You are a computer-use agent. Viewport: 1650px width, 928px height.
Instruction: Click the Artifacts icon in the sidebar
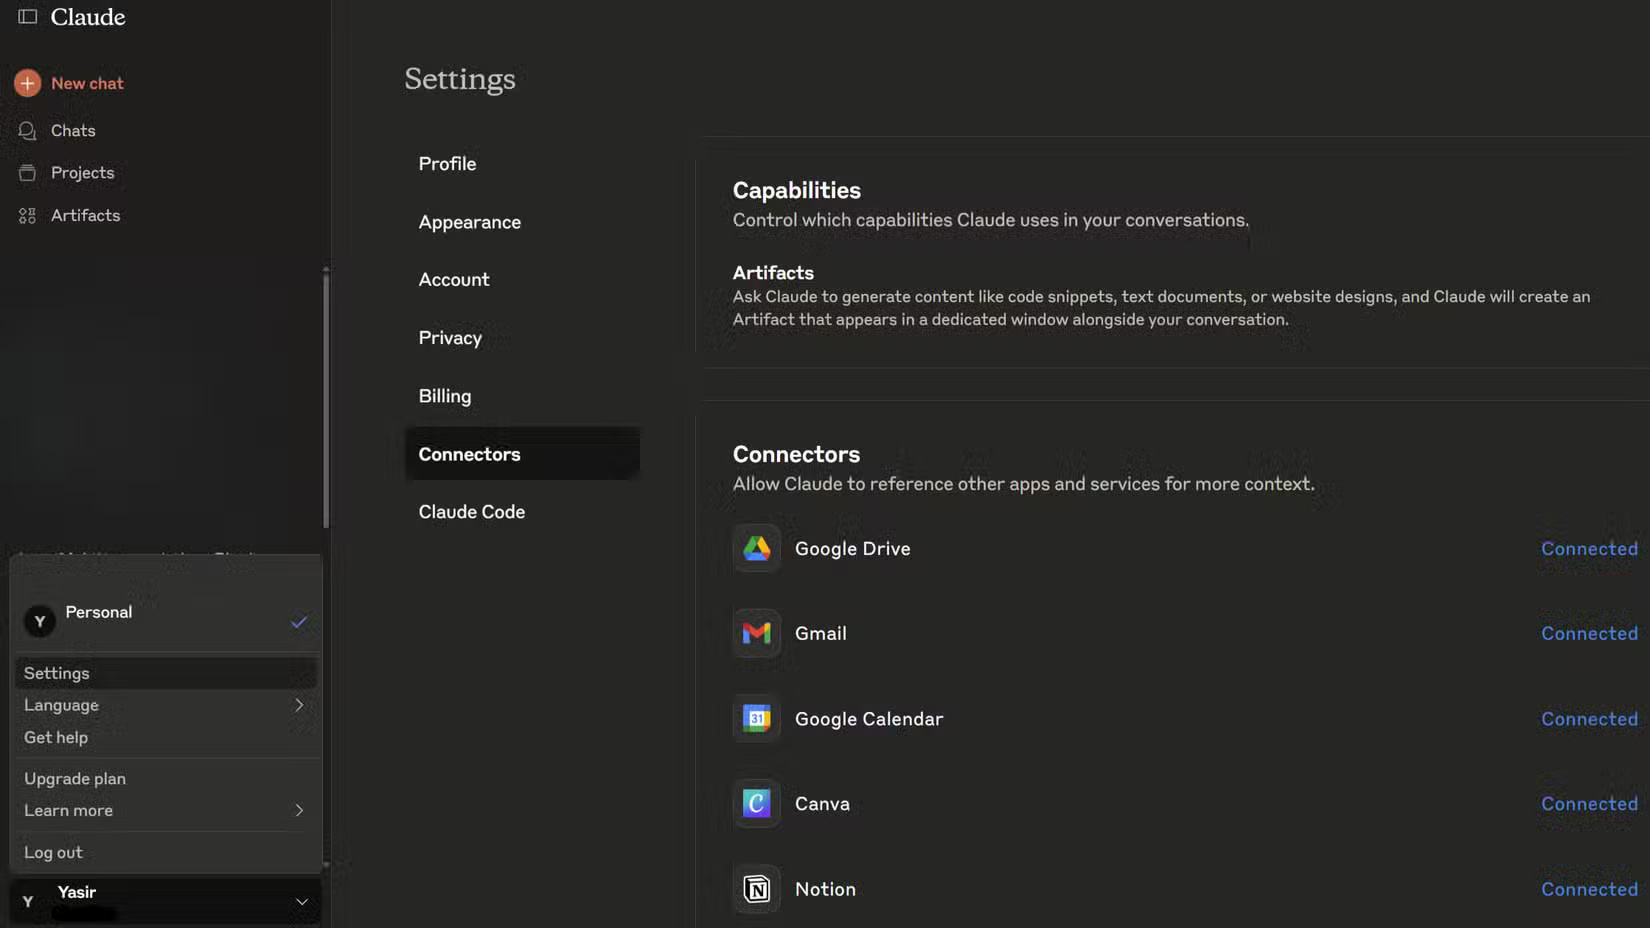pos(27,214)
